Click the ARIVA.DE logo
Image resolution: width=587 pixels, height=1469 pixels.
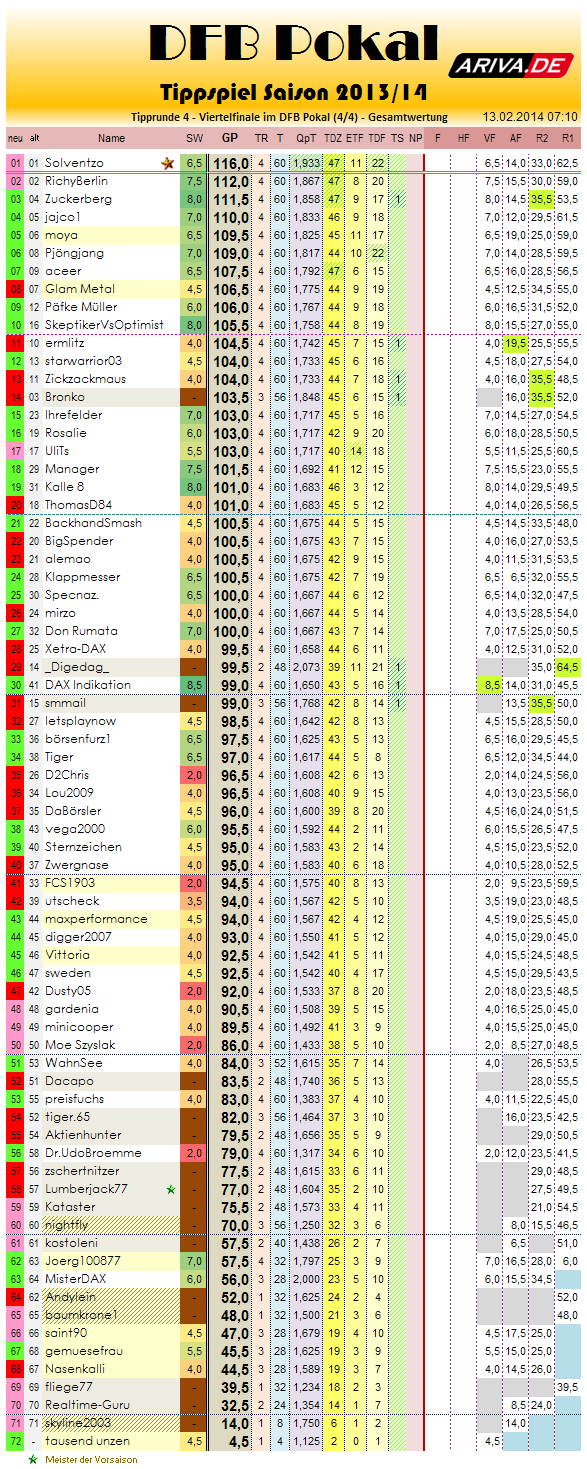coord(510,66)
